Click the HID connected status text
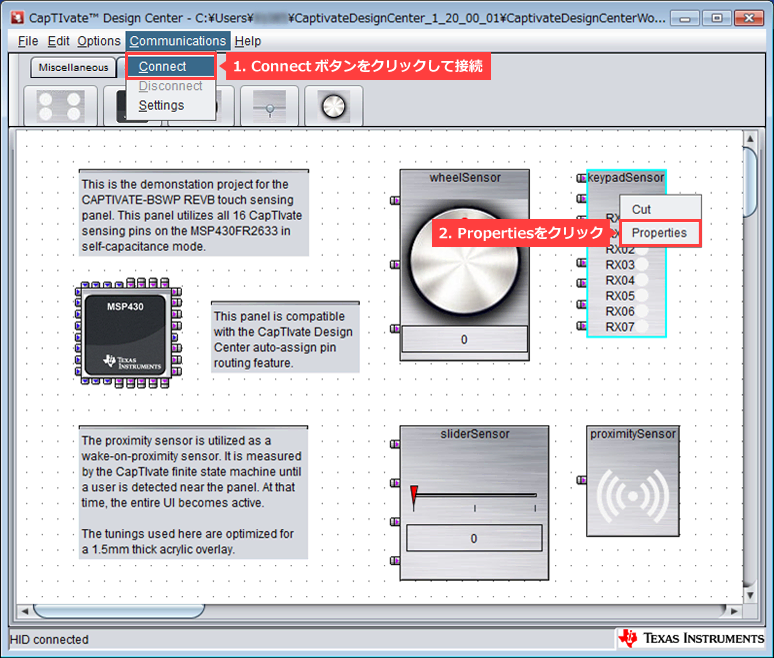 pyautogui.click(x=49, y=640)
